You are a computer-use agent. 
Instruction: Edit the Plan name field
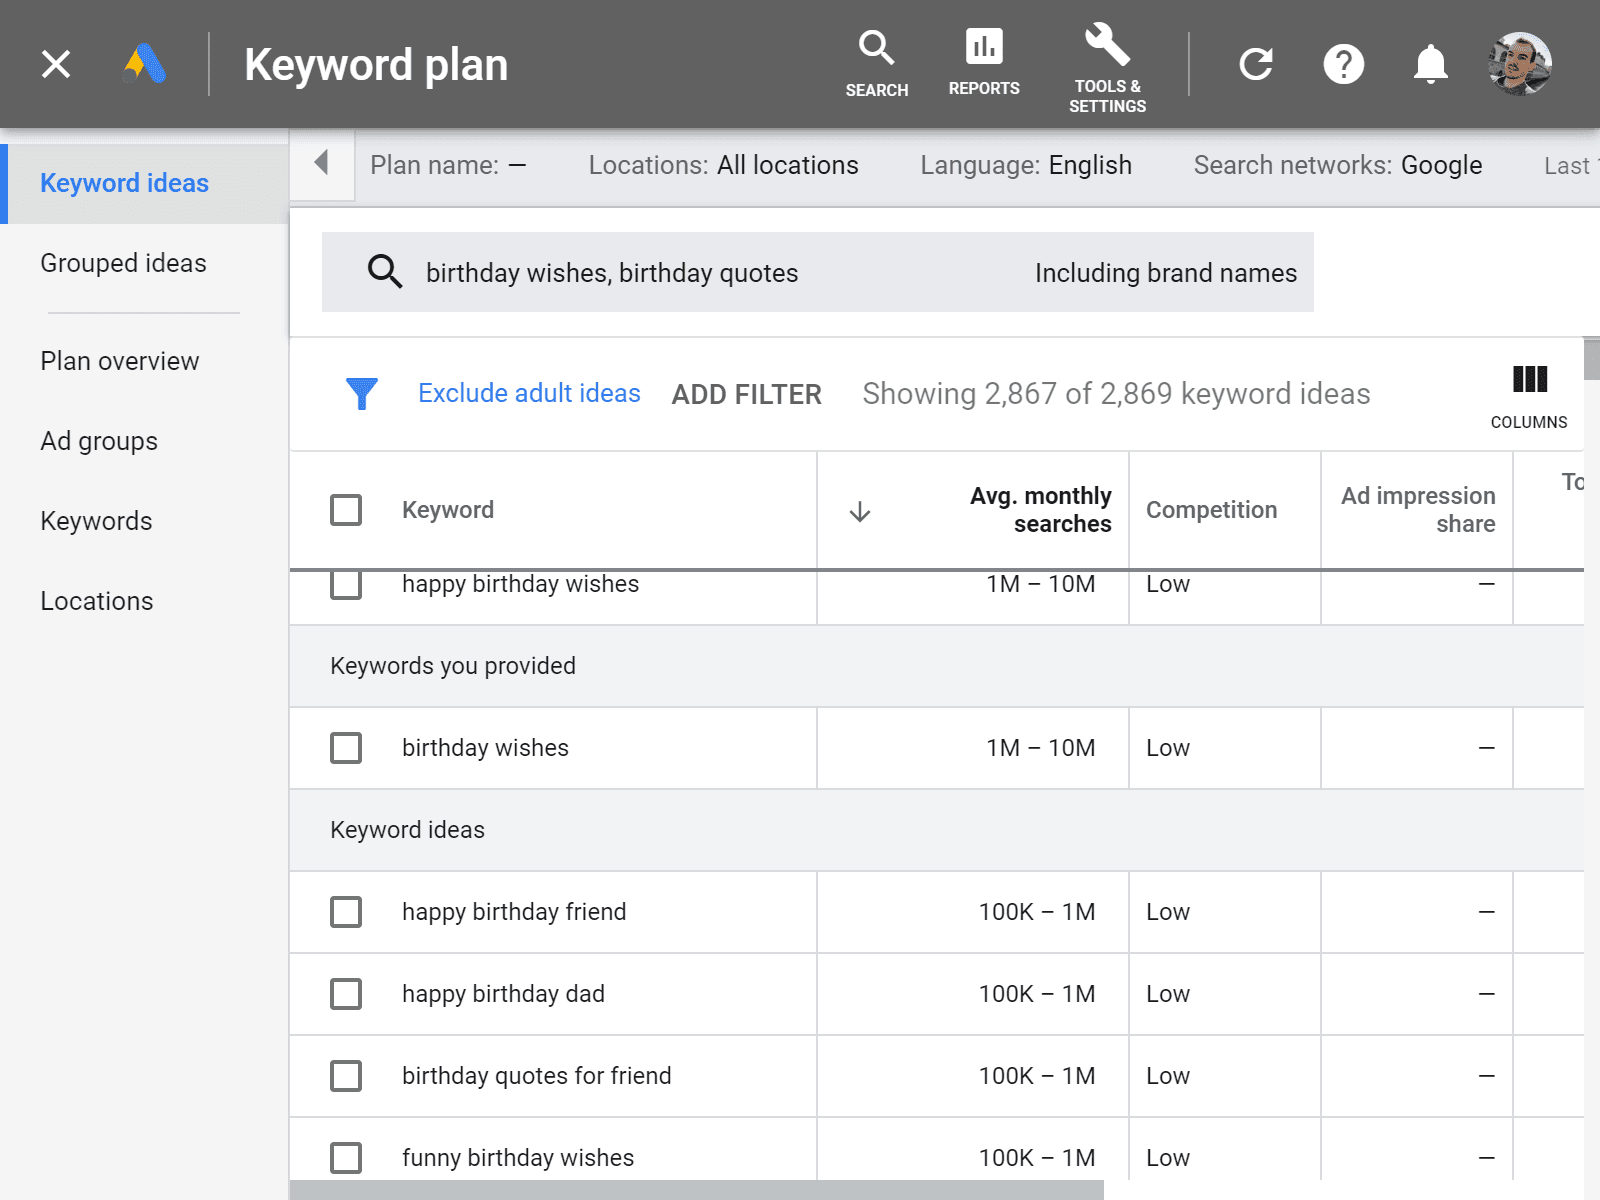coord(448,165)
